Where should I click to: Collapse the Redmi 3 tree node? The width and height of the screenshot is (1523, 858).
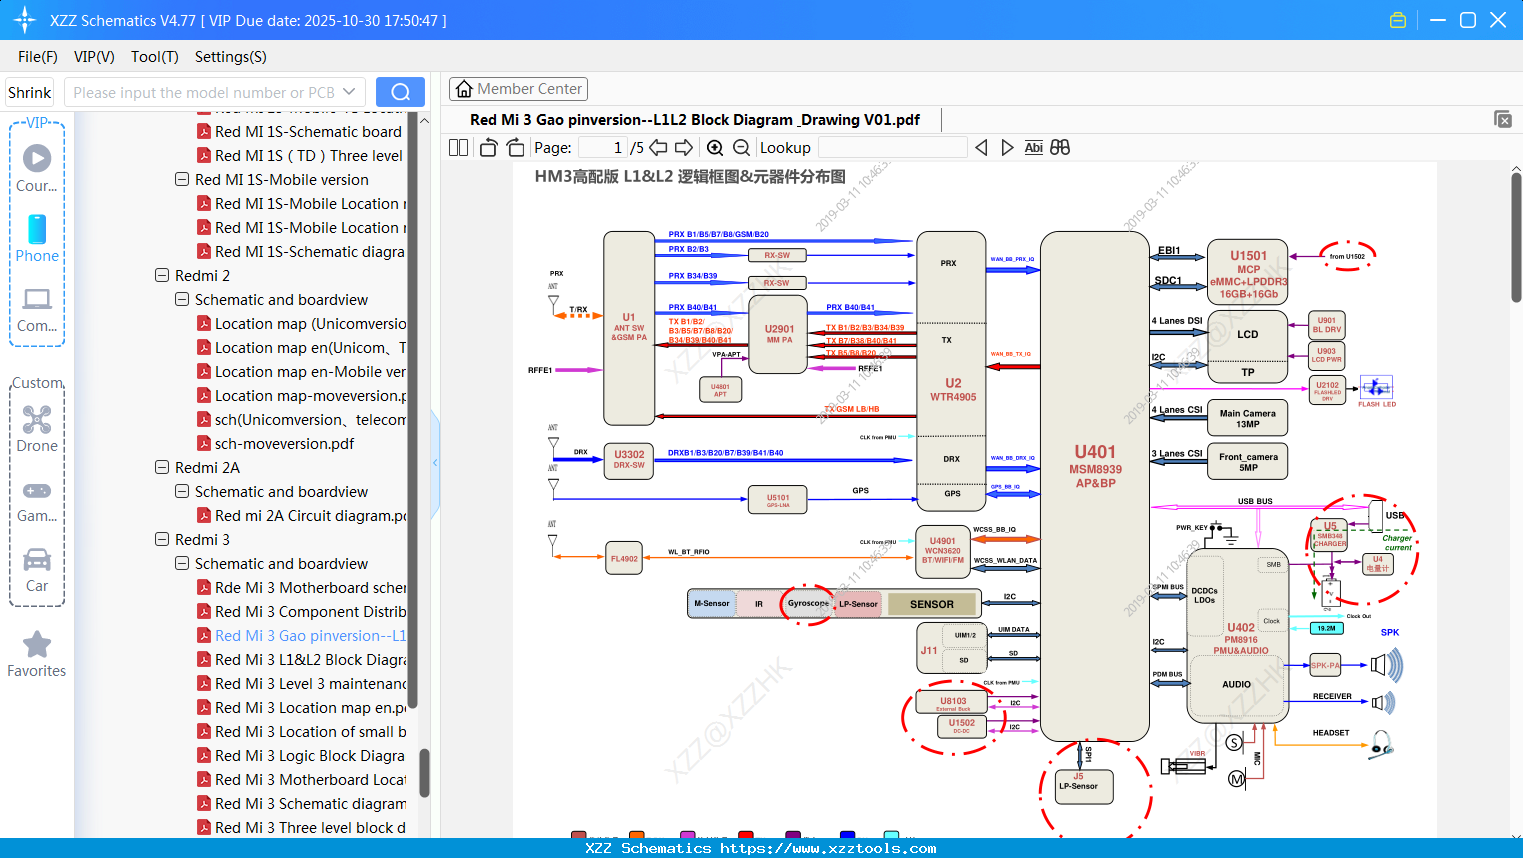(162, 539)
